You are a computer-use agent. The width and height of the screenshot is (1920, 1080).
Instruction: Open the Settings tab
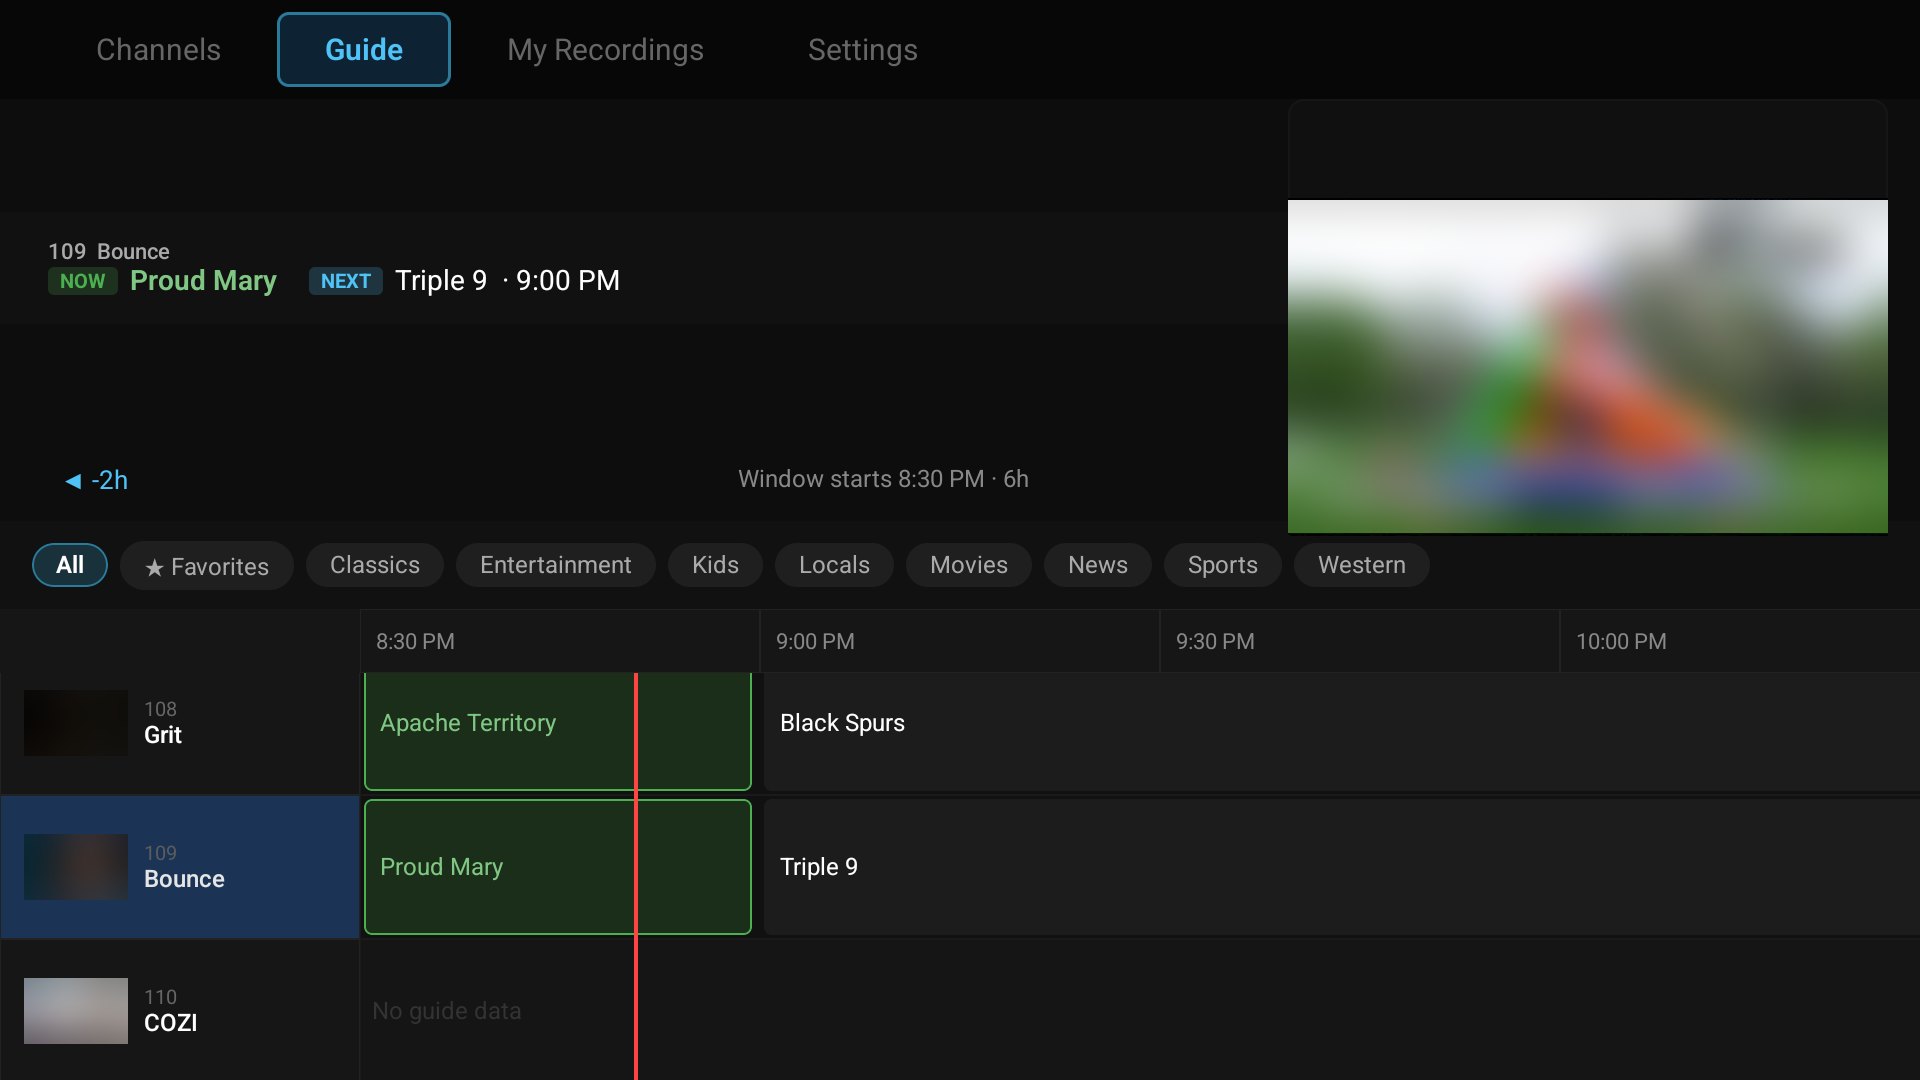862,50
